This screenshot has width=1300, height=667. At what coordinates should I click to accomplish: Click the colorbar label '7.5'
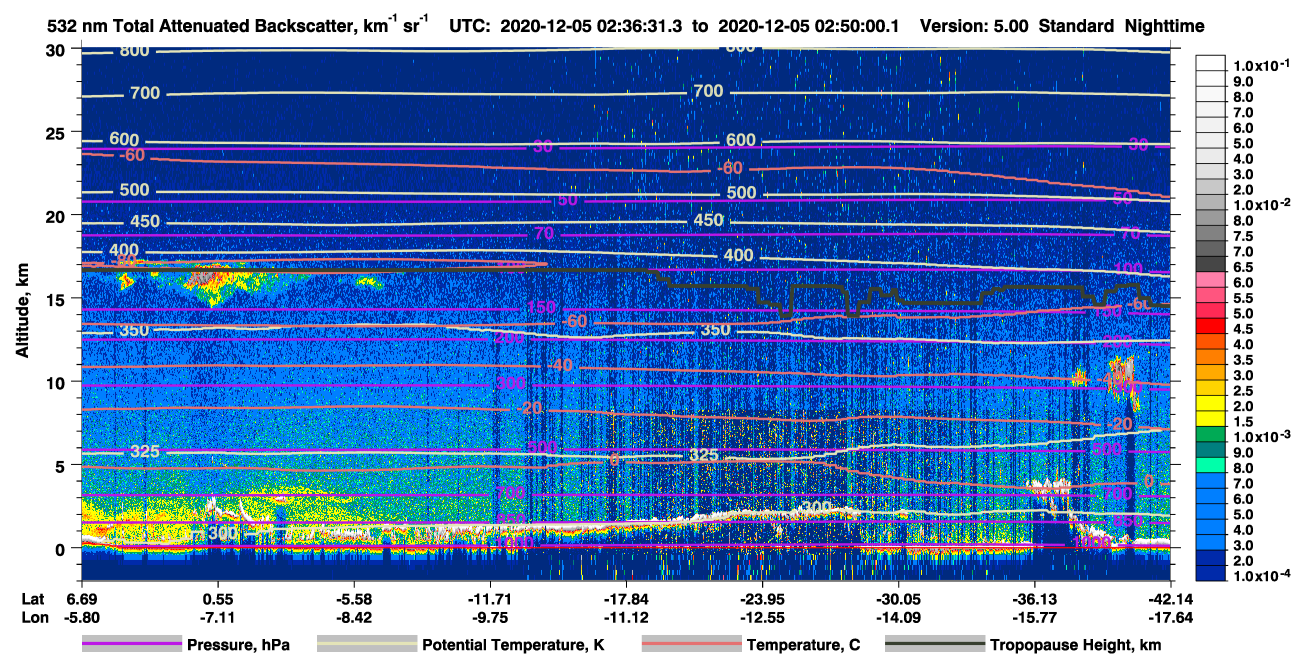pos(1244,236)
